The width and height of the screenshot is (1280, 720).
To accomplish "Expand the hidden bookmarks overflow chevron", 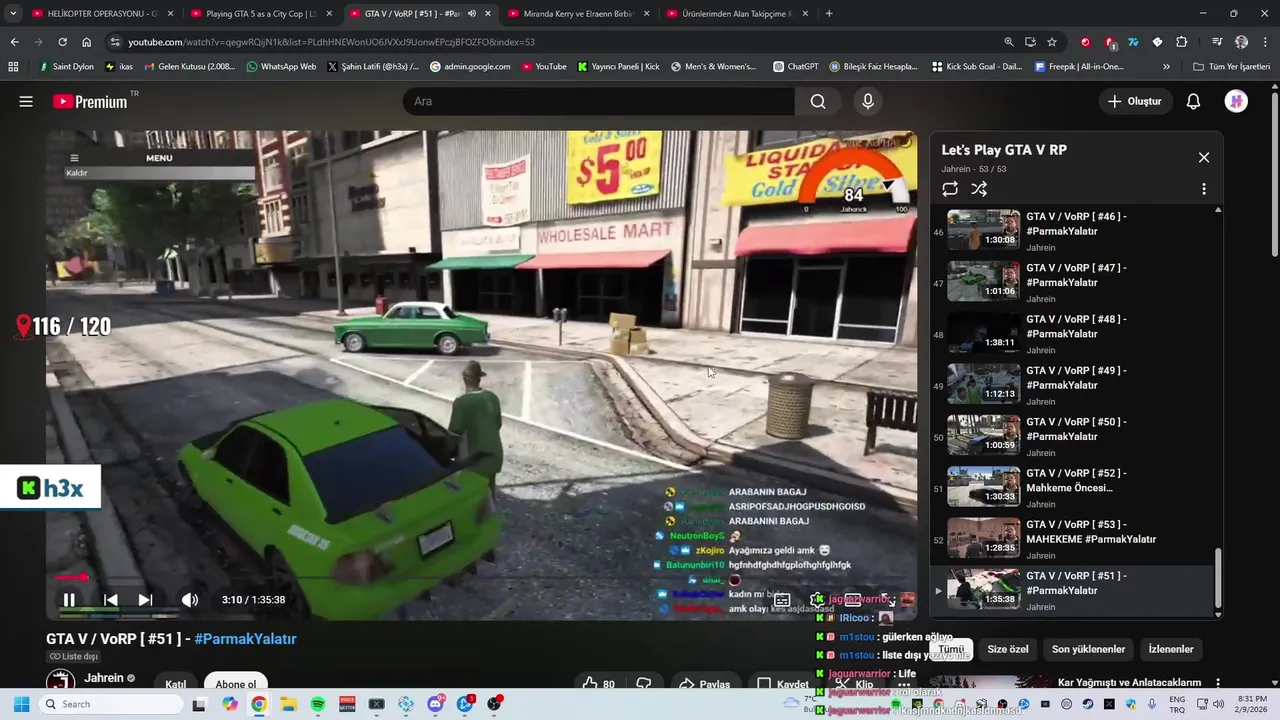I will click(x=1166, y=67).
